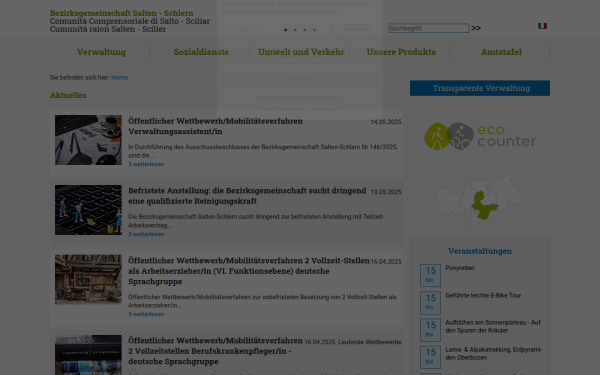The image size is (600, 375).
Task: Open the Umwelt und Verkehr menu
Action: click(x=301, y=52)
